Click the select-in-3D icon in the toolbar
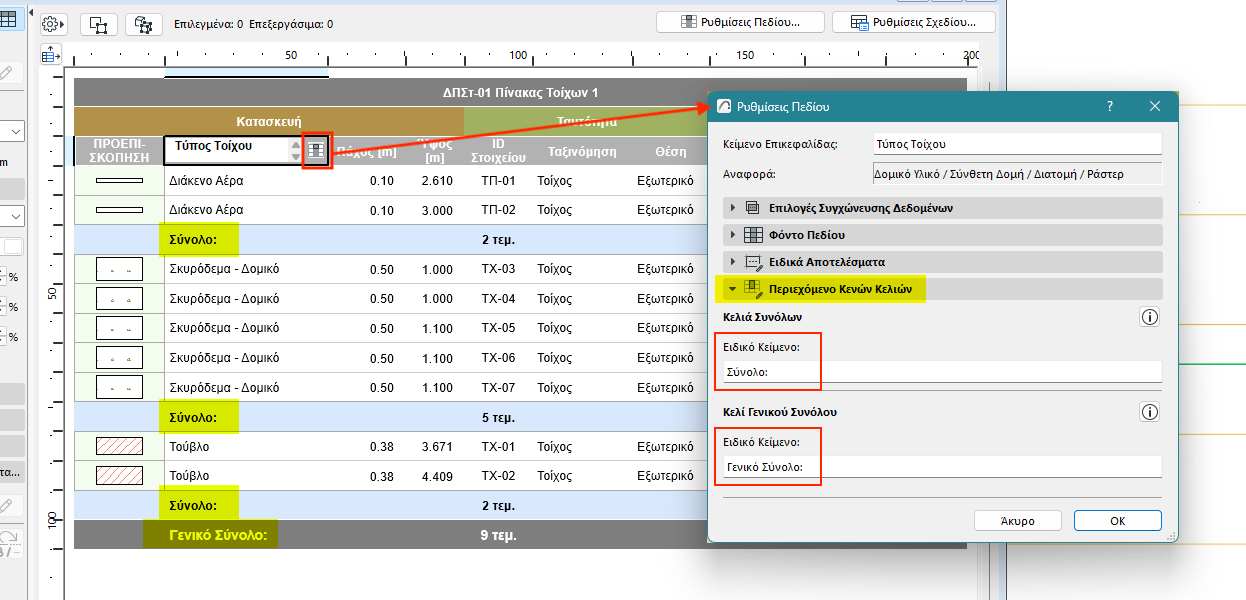1246x600 pixels. pyautogui.click(x=146, y=23)
